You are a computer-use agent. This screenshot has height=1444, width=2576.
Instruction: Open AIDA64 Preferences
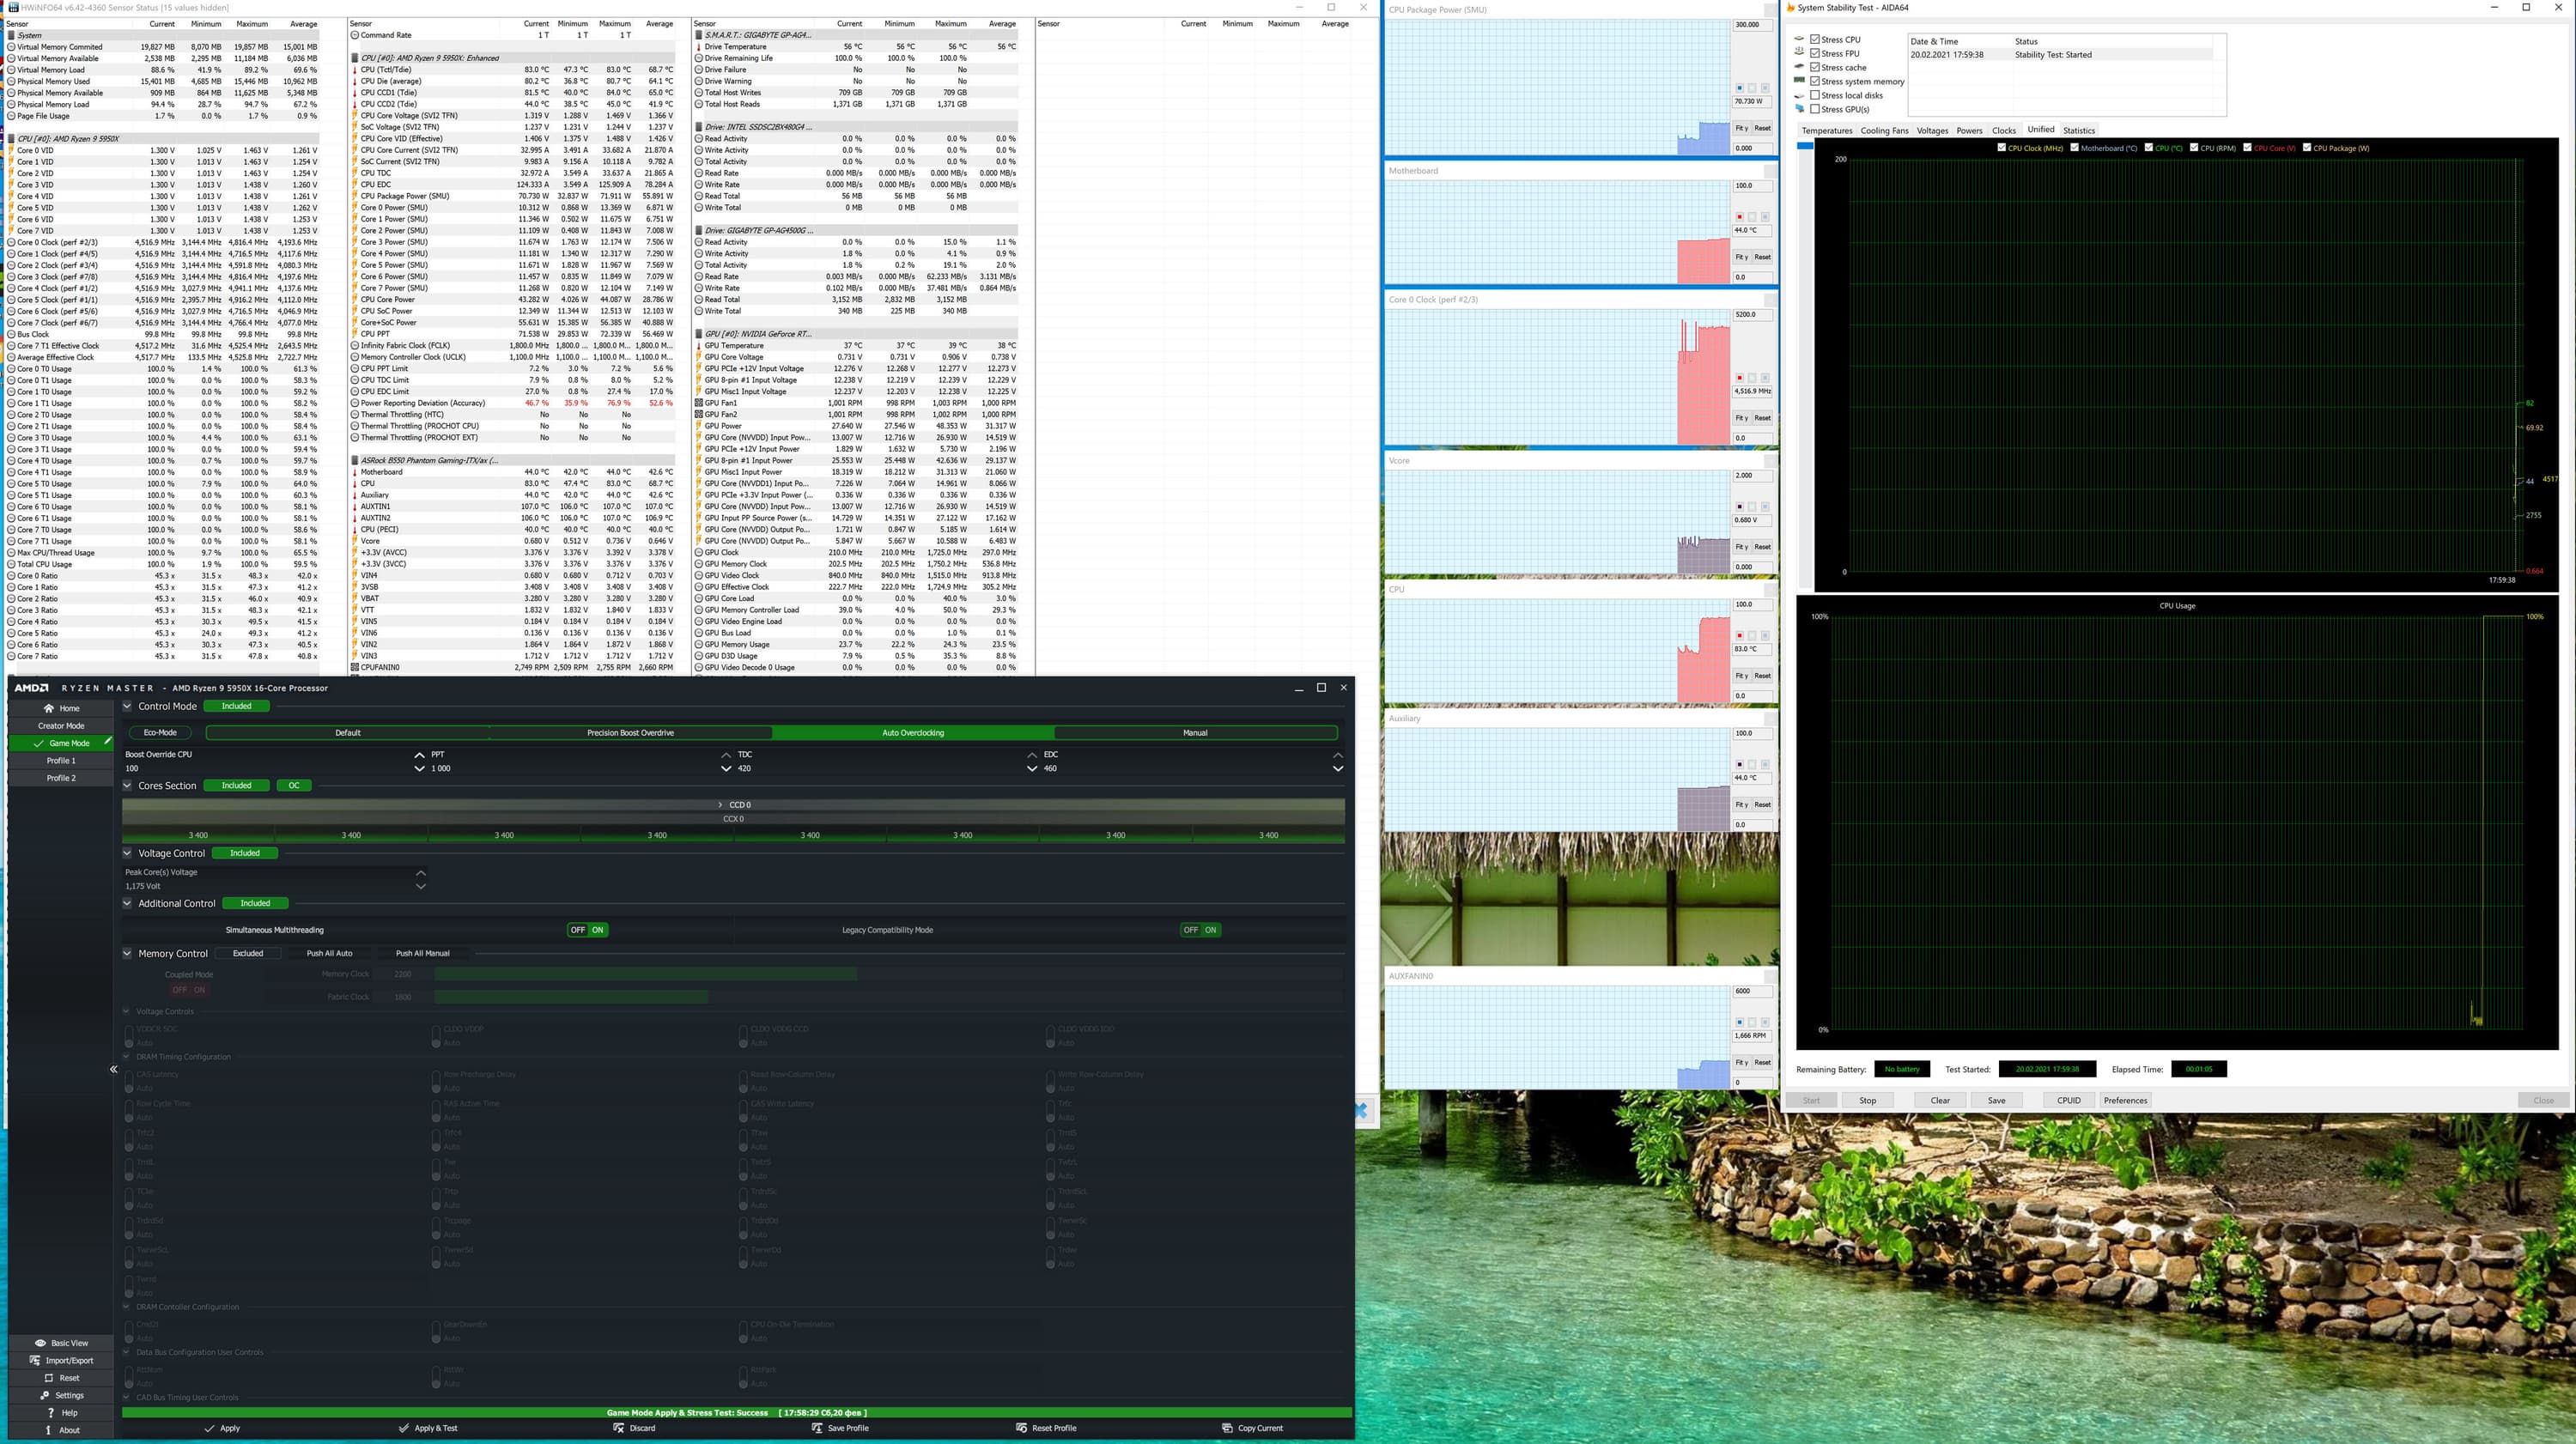pyautogui.click(x=2124, y=1100)
